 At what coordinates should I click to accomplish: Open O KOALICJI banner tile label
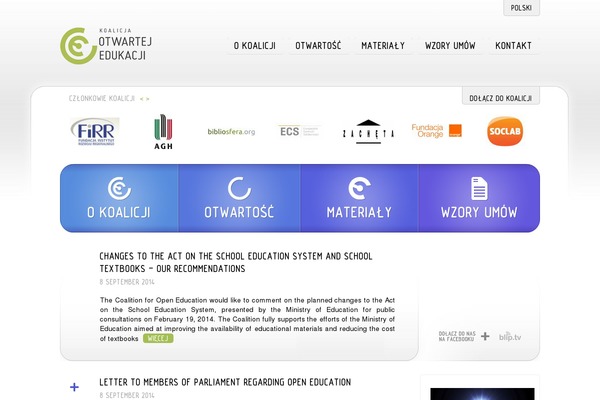[x=119, y=212]
